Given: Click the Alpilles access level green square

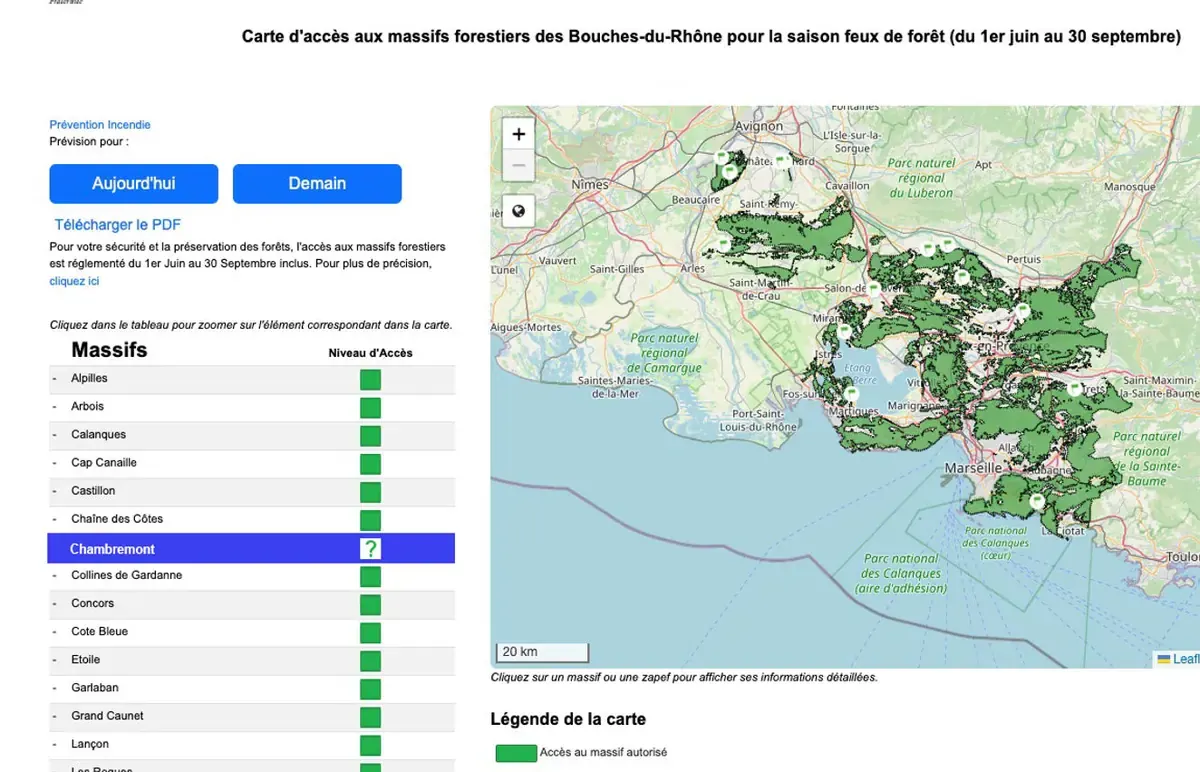Looking at the screenshot, I should pyautogui.click(x=370, y=379).
